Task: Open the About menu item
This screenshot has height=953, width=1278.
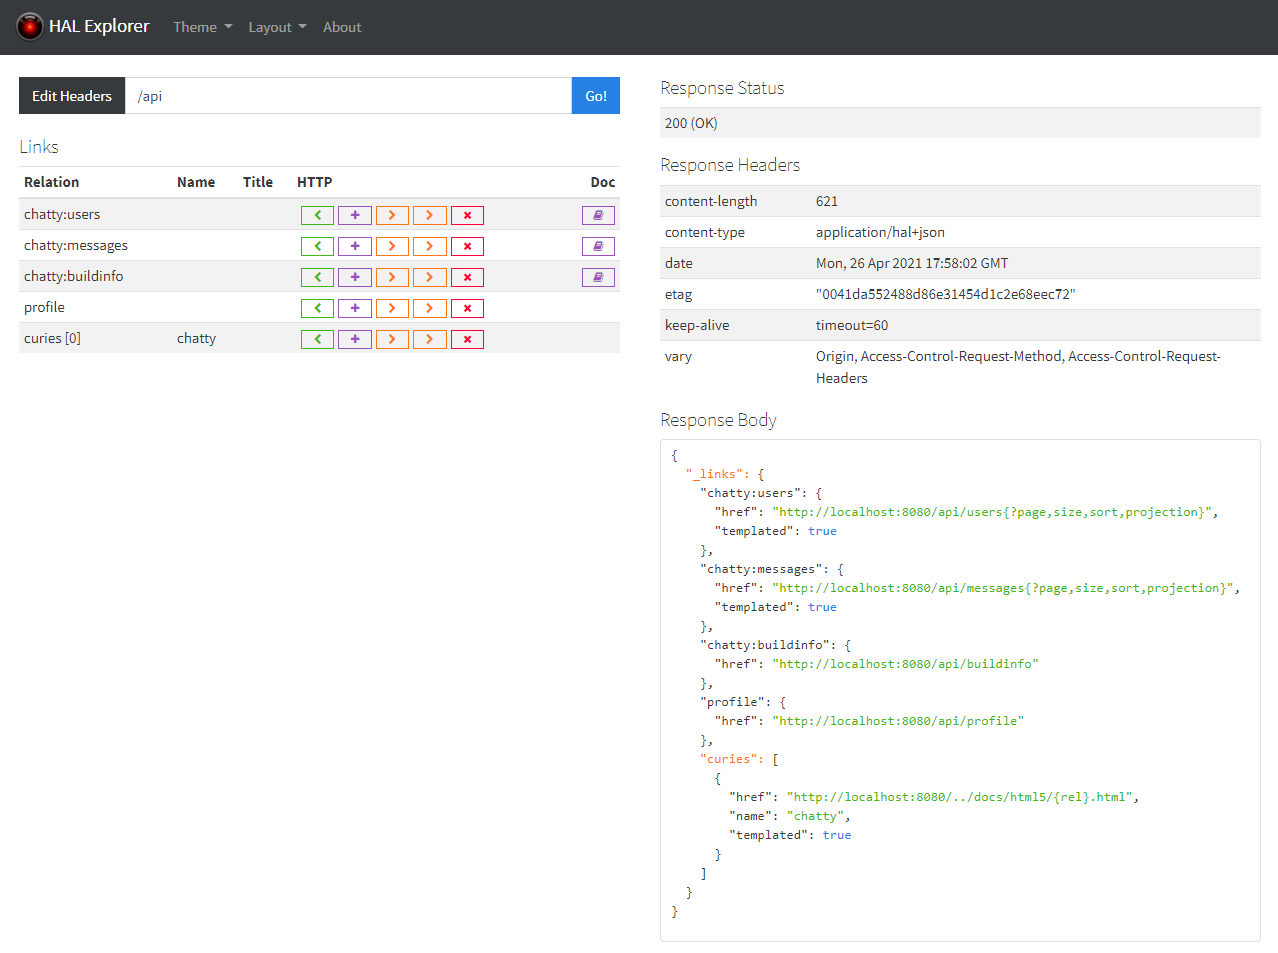Action: pos(342,27)
